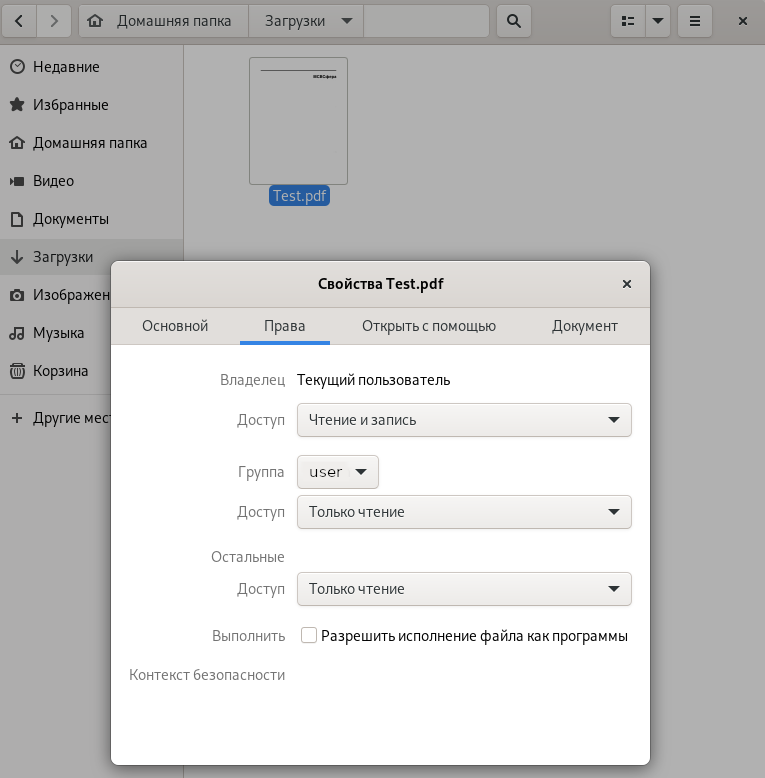Image resolution: width=765 pixels, height=778 pixels.
Task: Click the Домашняя папка path button
Action: [162, 21]
